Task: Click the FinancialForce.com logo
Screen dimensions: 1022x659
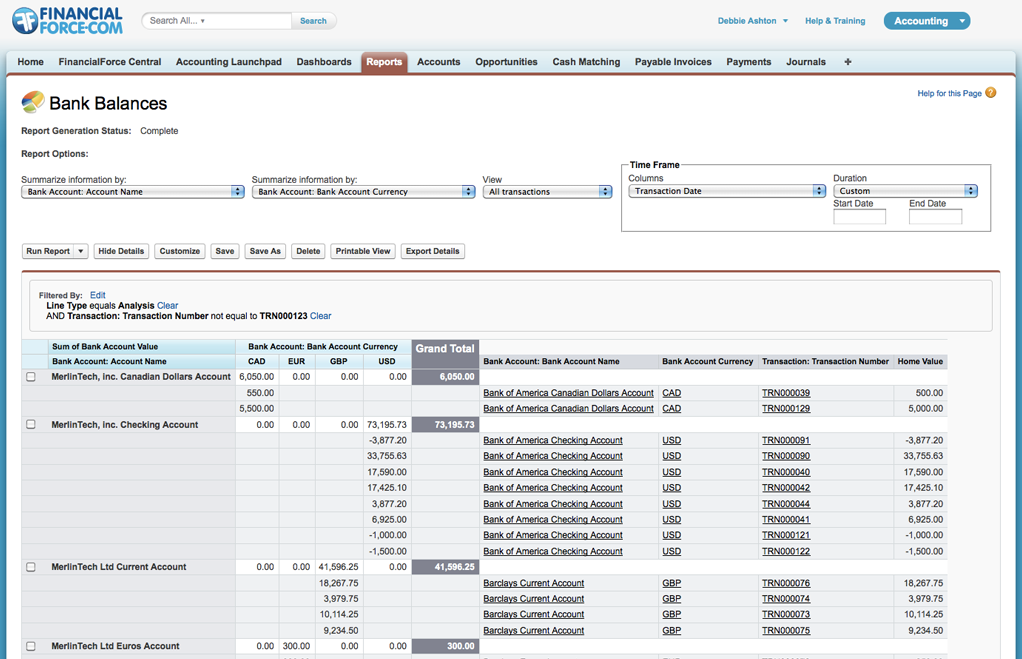Action: 67,21
